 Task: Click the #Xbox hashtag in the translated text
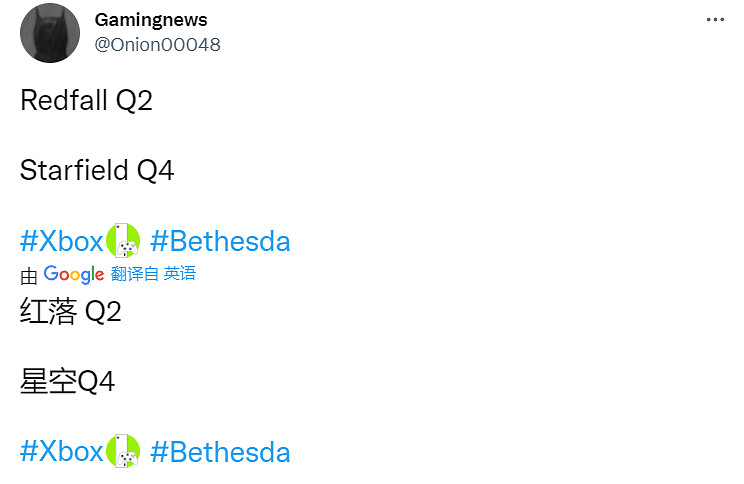coord(61,452)
